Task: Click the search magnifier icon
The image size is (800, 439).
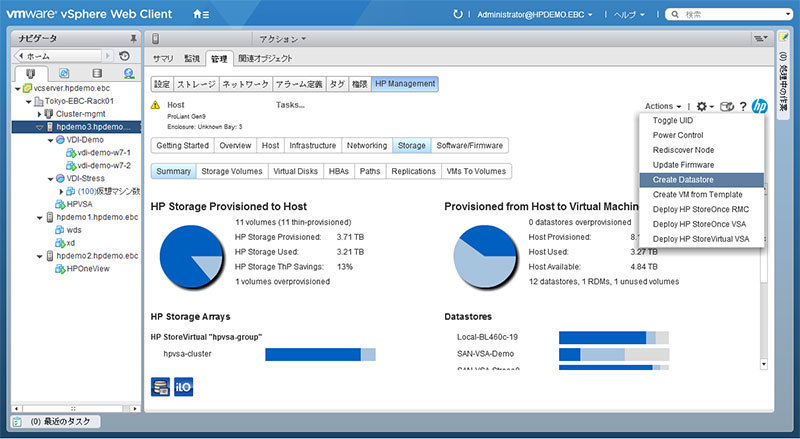Action: click(675, 14)
